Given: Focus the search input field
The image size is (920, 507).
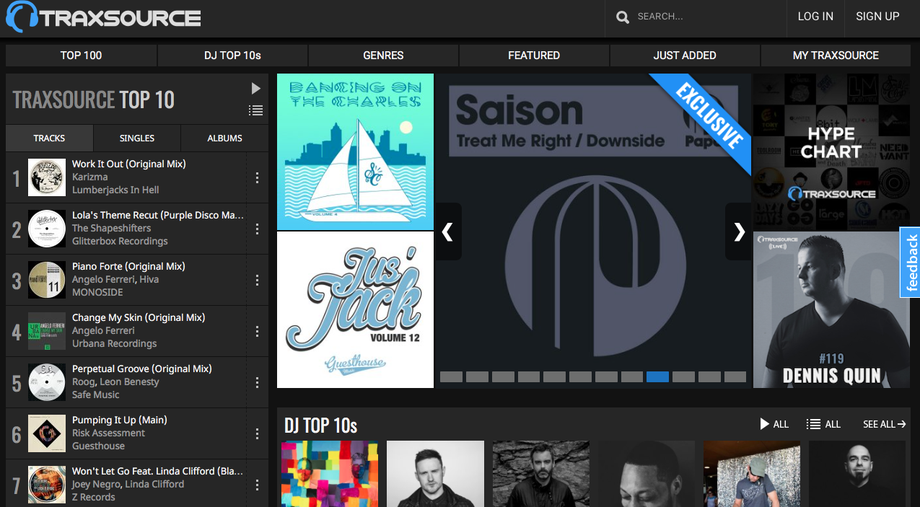Looking at the screenshot, I should [x=707, y=16].
